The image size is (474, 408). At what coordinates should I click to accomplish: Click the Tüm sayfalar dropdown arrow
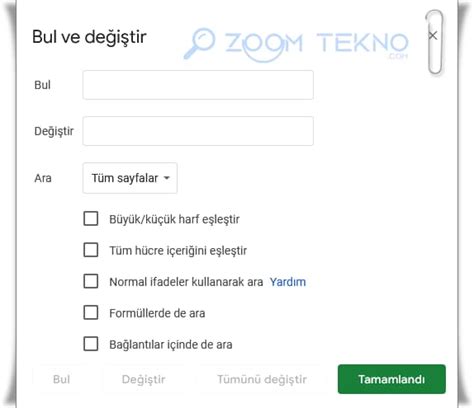167,178
